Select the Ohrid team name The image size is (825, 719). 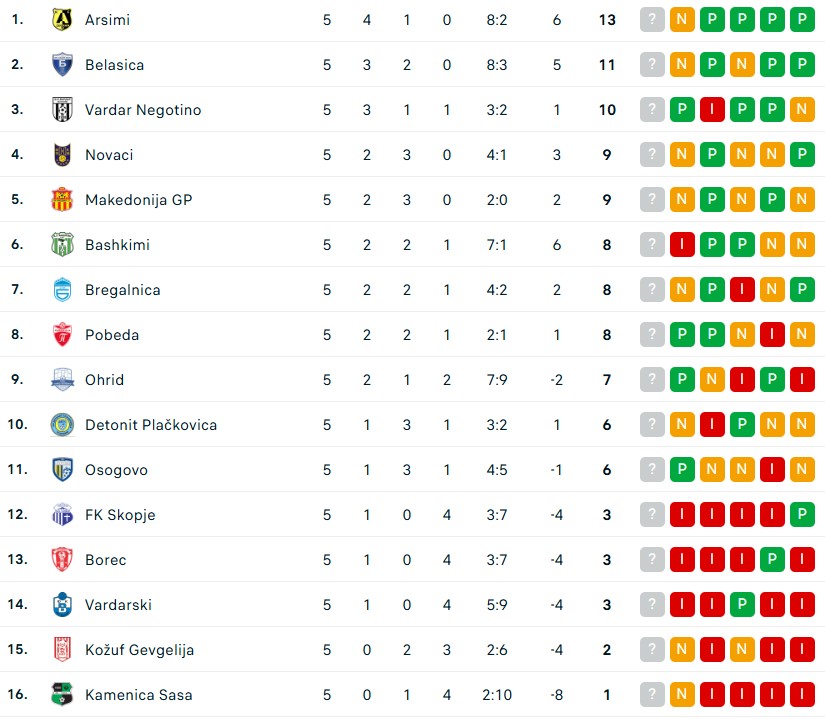[x=104, y=380]
